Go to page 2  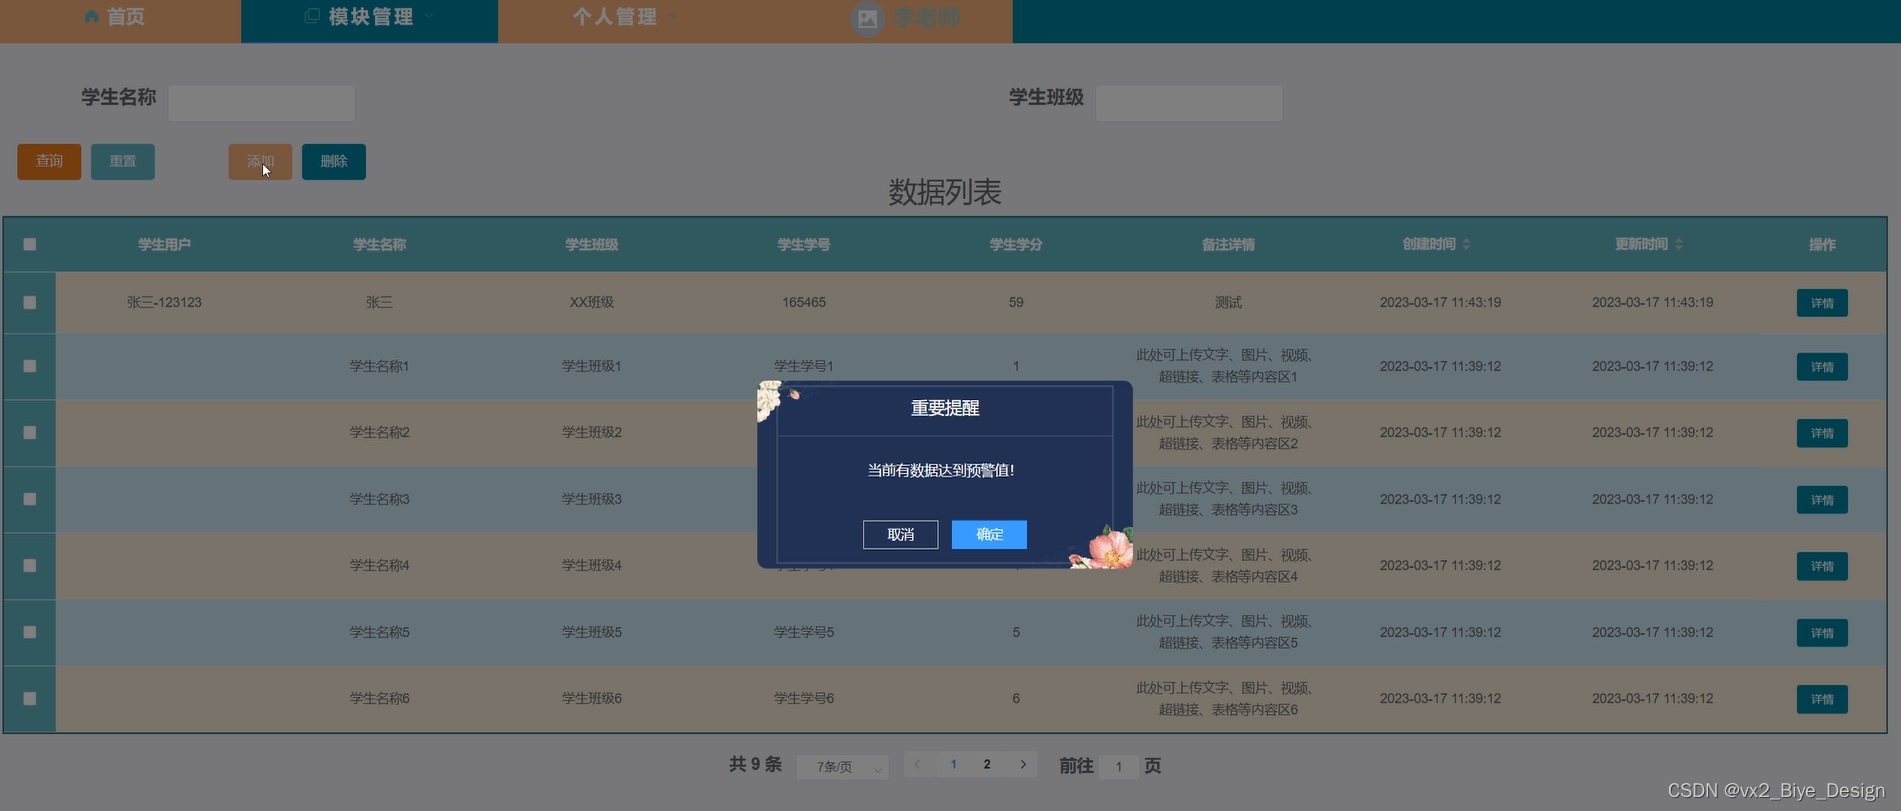point(987,764)
